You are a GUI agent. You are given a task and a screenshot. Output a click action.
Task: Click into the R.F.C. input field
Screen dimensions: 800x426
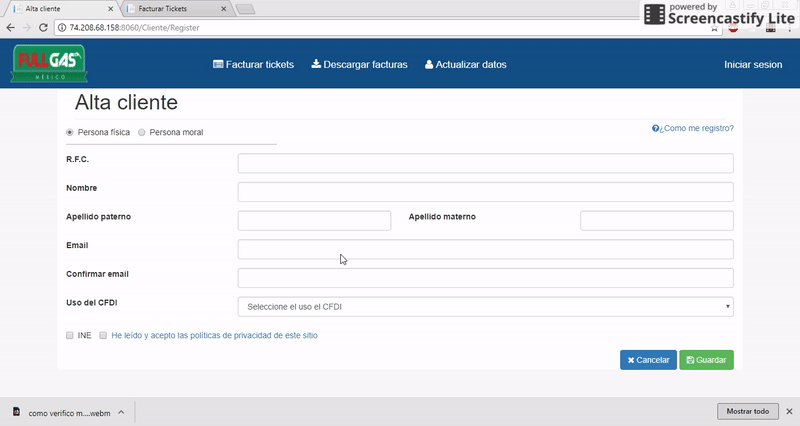tap(485, 163)
